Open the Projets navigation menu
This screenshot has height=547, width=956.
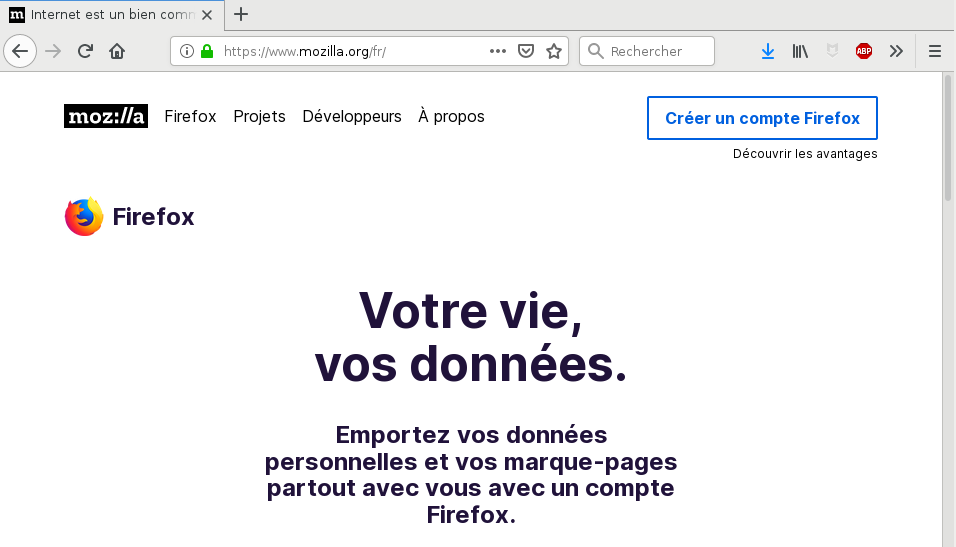[259, 116]
